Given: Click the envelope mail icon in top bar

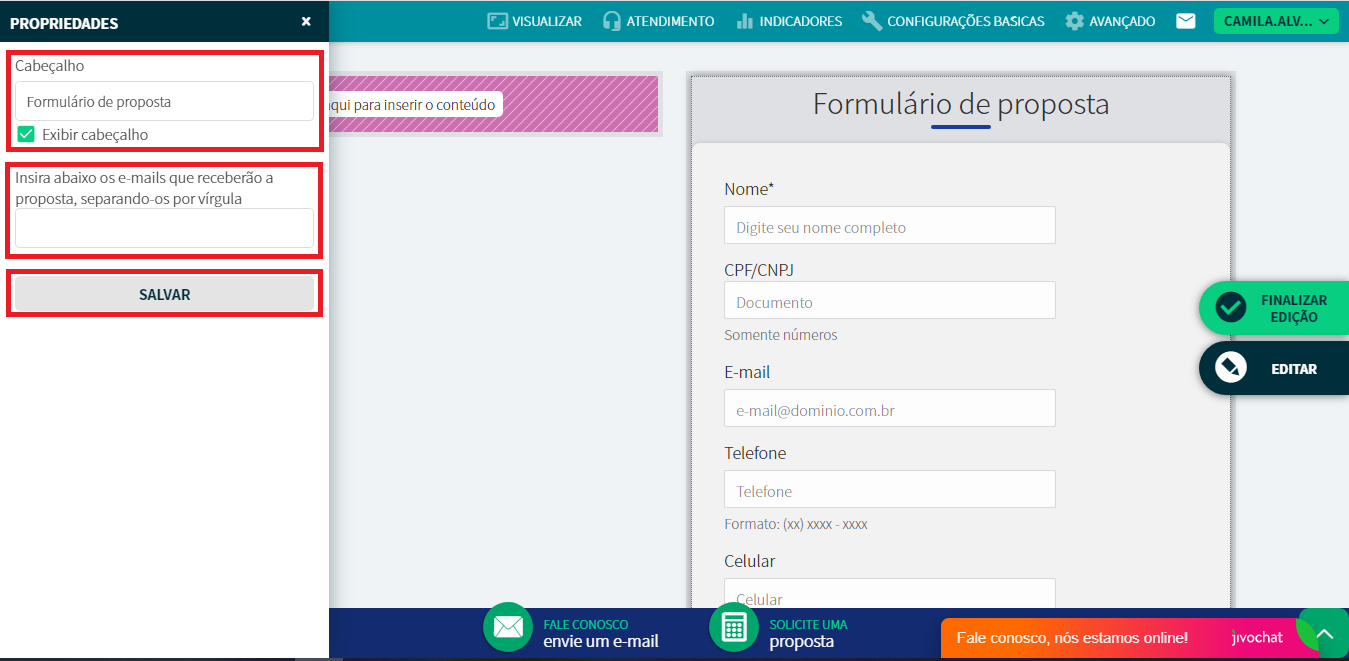Looking at the screenshot, I should 1185,21.
